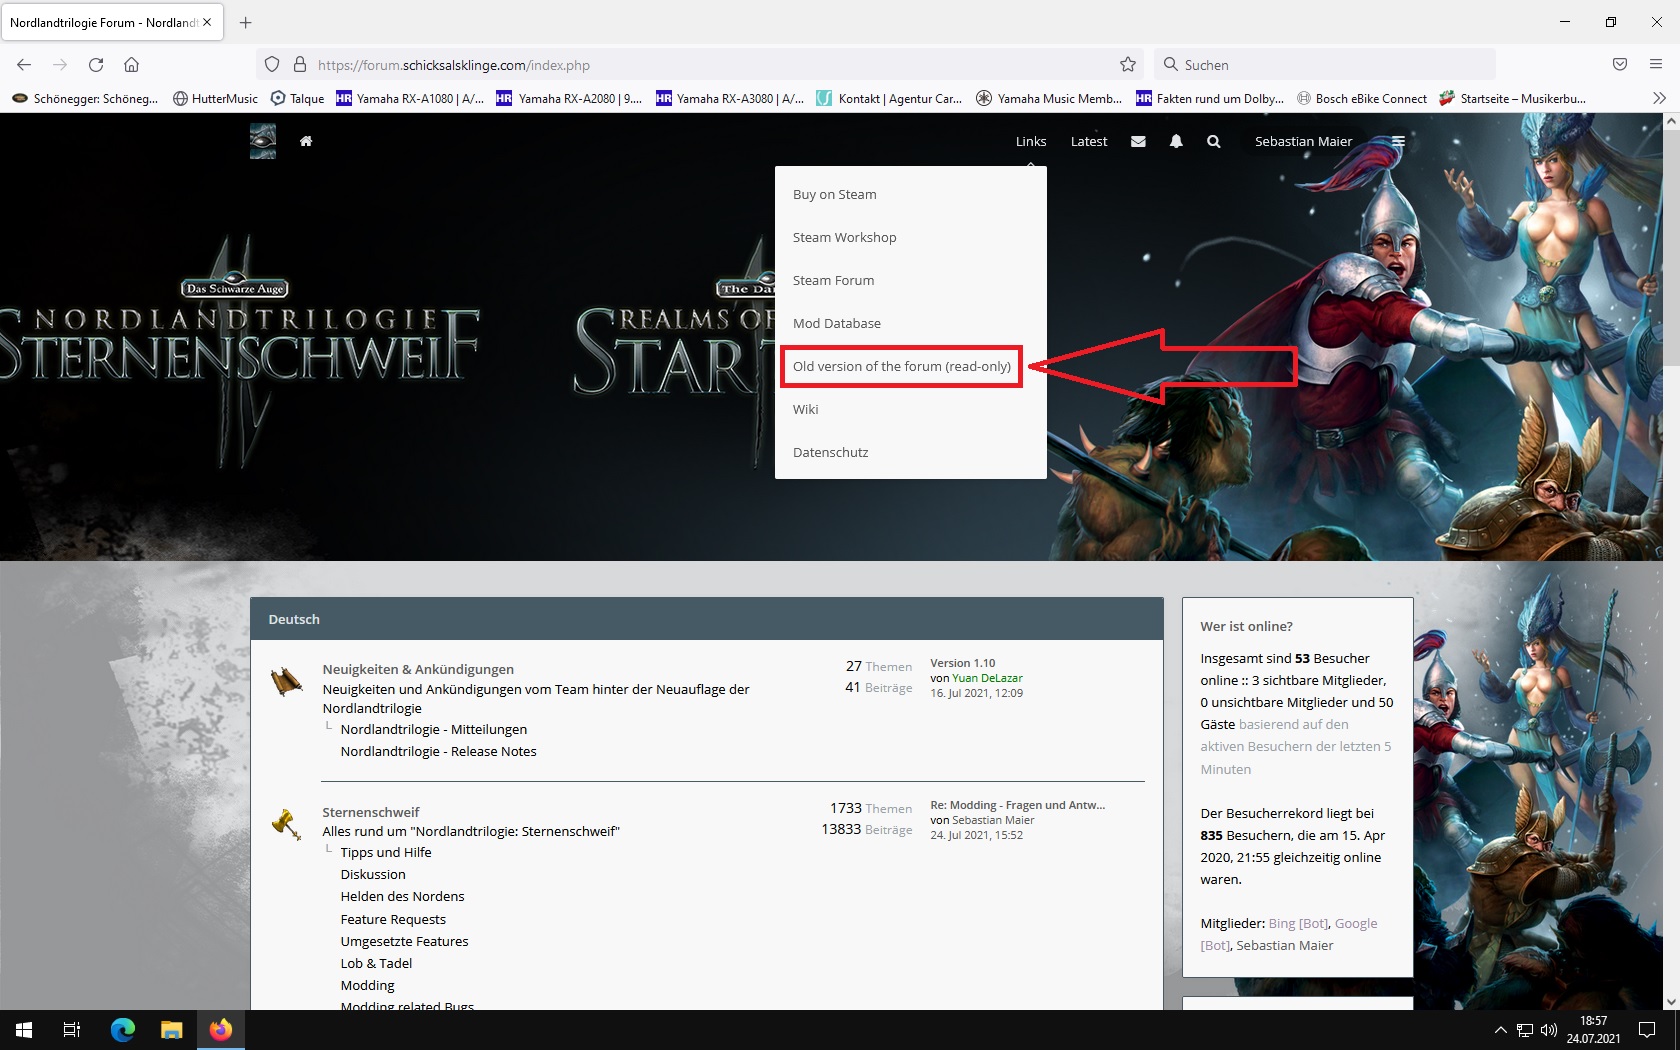Open Talque bookmark
Image resolution: width=1680 pixels, height=1050 pixels.
[298, 98]
